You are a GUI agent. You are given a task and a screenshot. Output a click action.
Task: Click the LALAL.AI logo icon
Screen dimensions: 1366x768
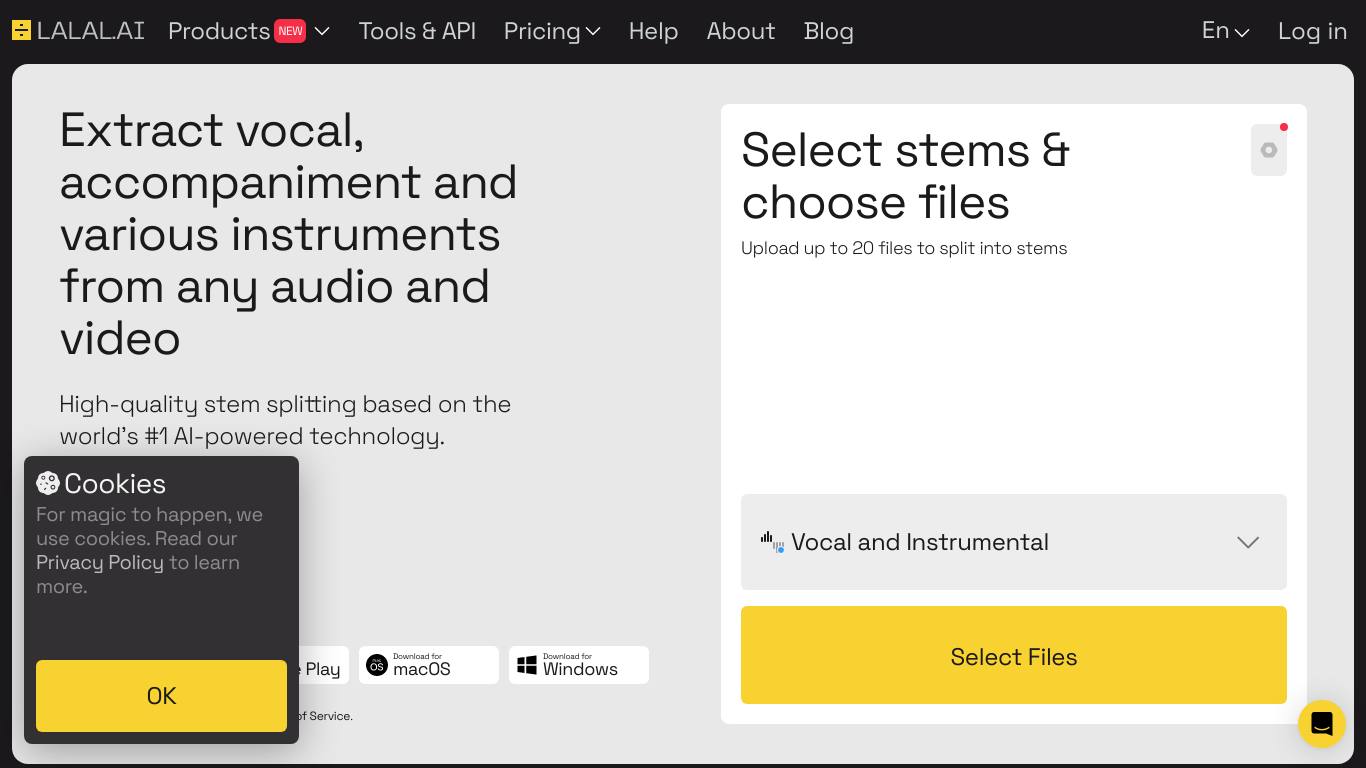[x=21, y=30]
